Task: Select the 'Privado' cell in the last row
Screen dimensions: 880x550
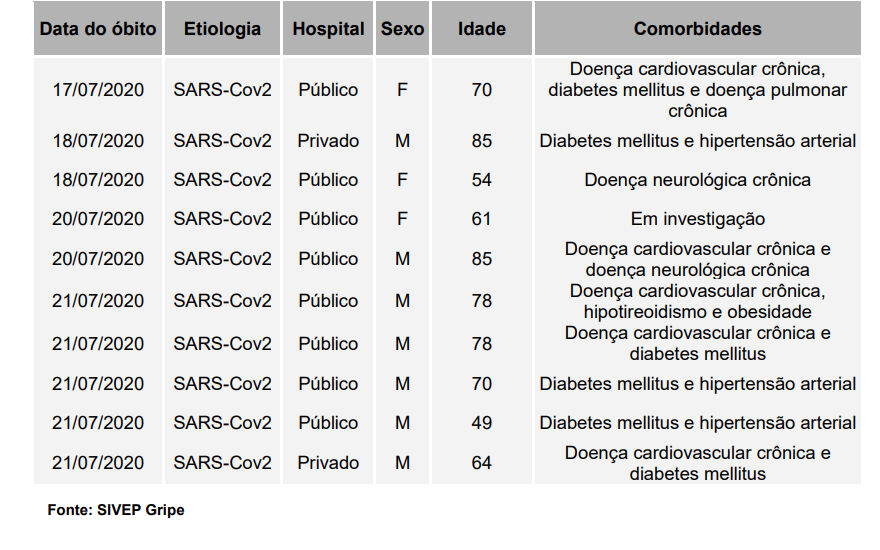Action: pos(328,462)
